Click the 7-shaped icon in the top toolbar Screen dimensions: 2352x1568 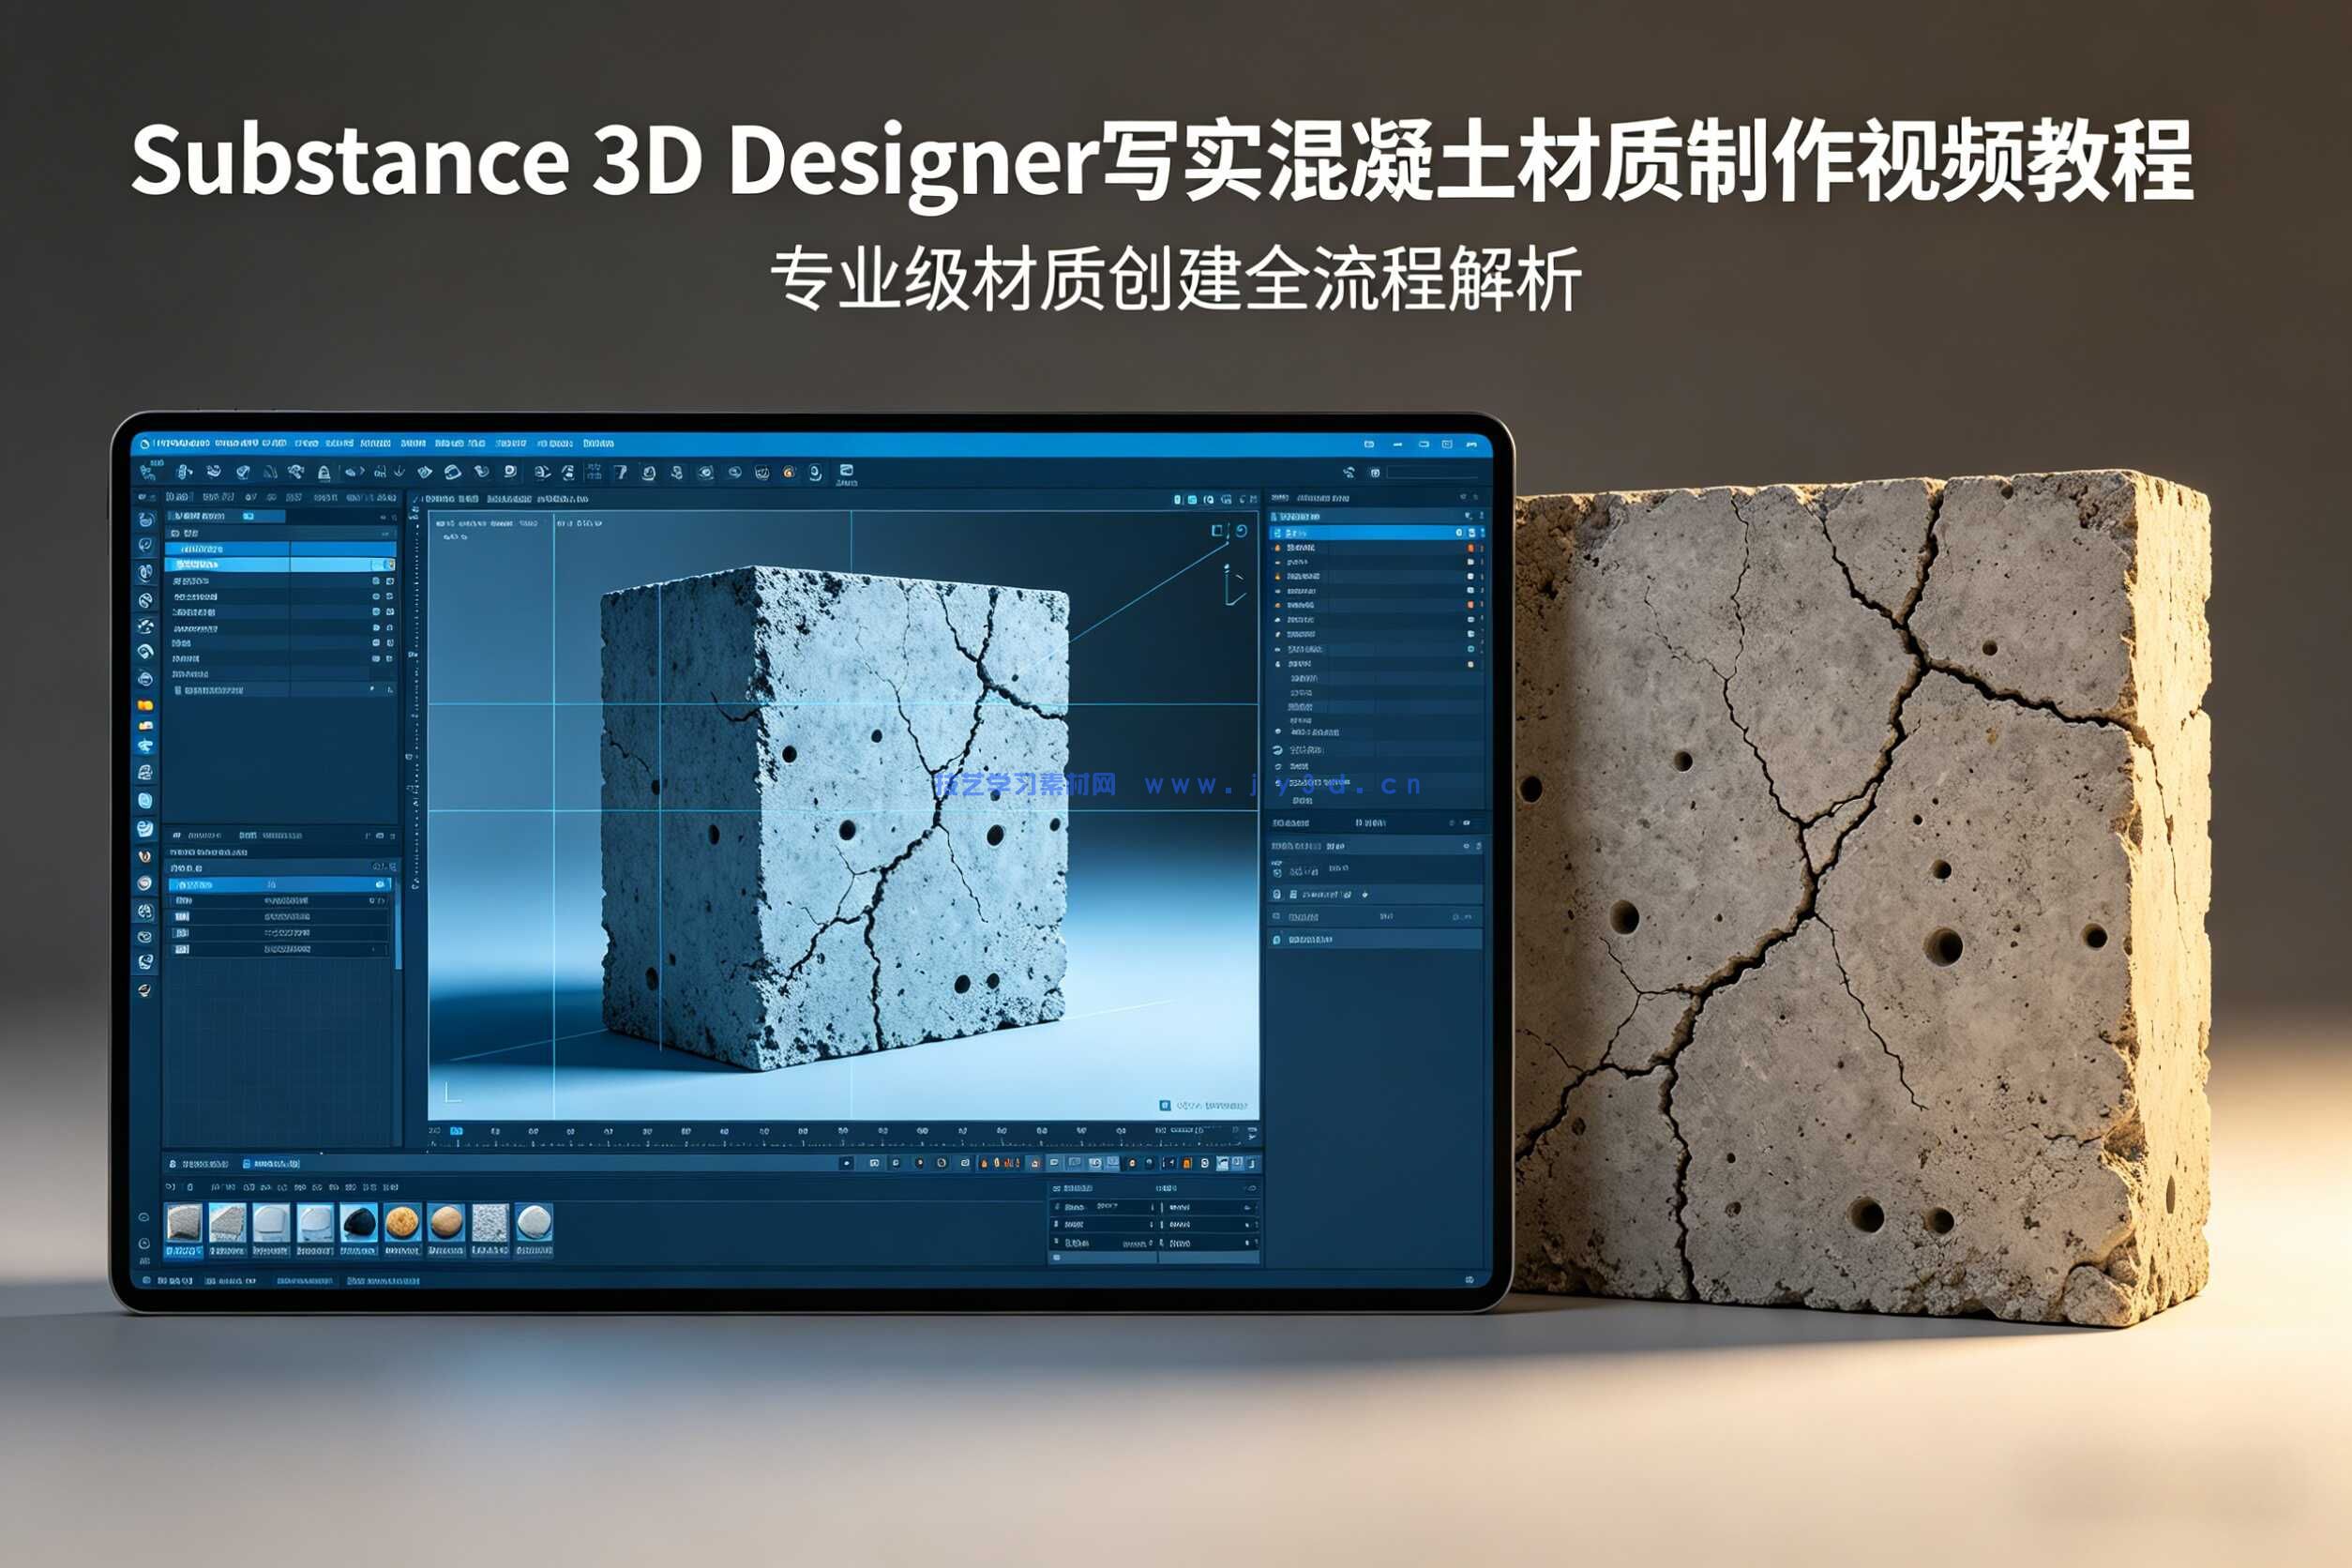pyautogui.click(x=620, y=472)
